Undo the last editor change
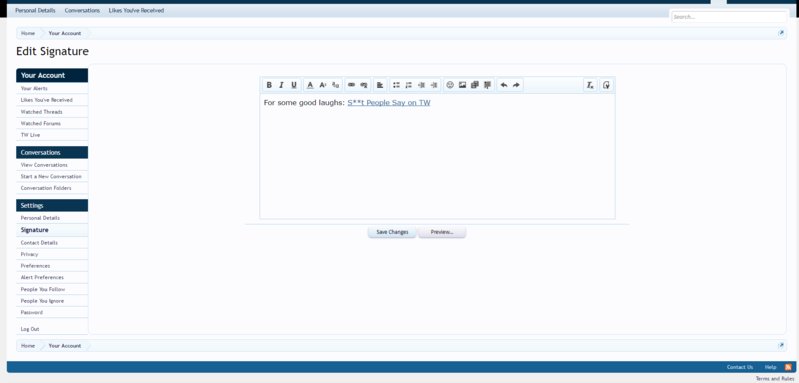This screenshot has width=799, height=383. [x=503, y=85]
